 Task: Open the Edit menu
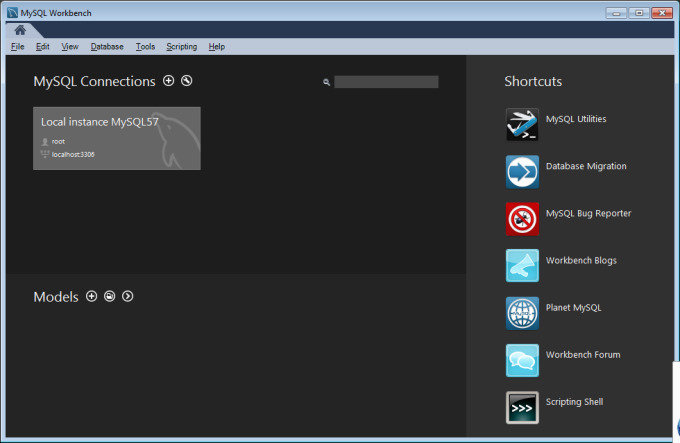click(x=42, y=46)
